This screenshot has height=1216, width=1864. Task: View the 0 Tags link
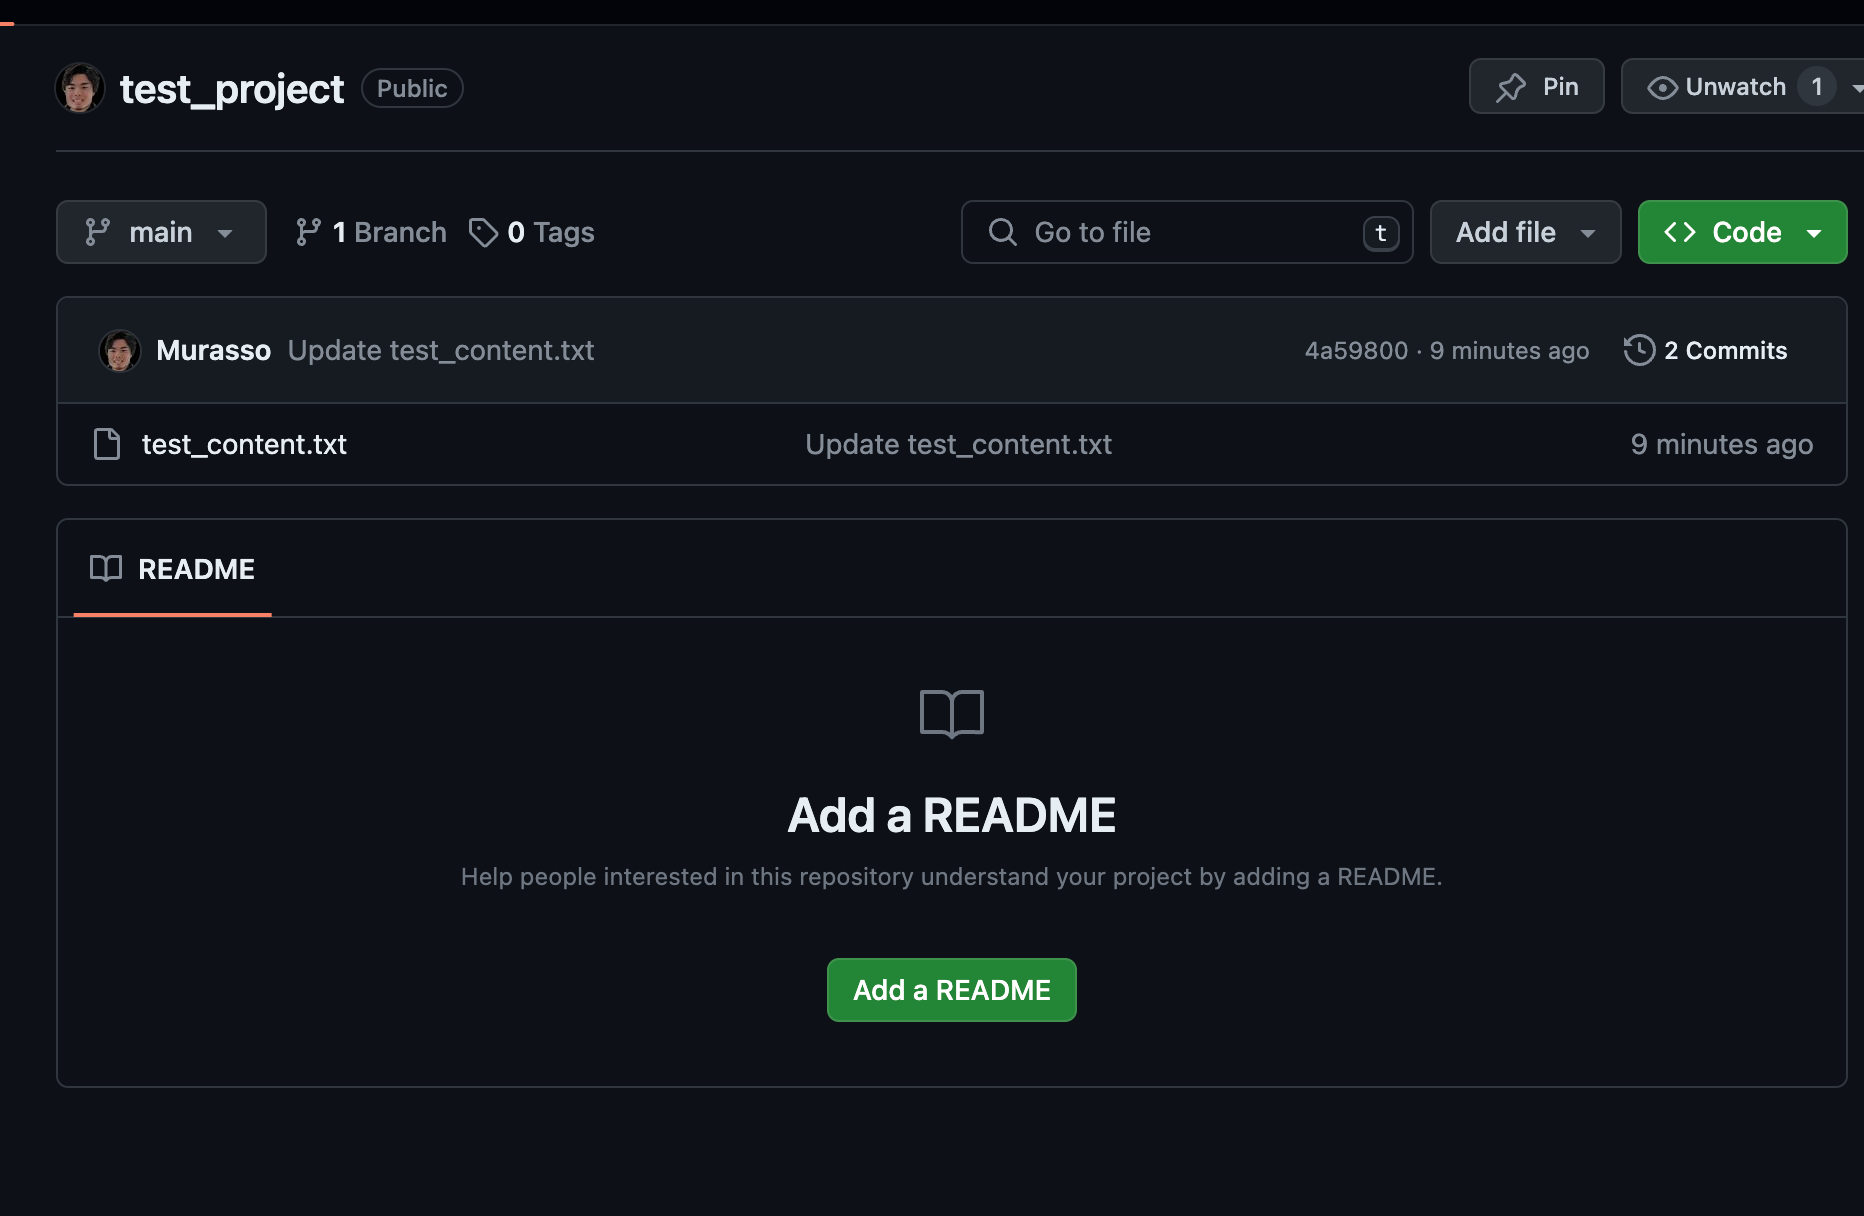tap(532, 232)
